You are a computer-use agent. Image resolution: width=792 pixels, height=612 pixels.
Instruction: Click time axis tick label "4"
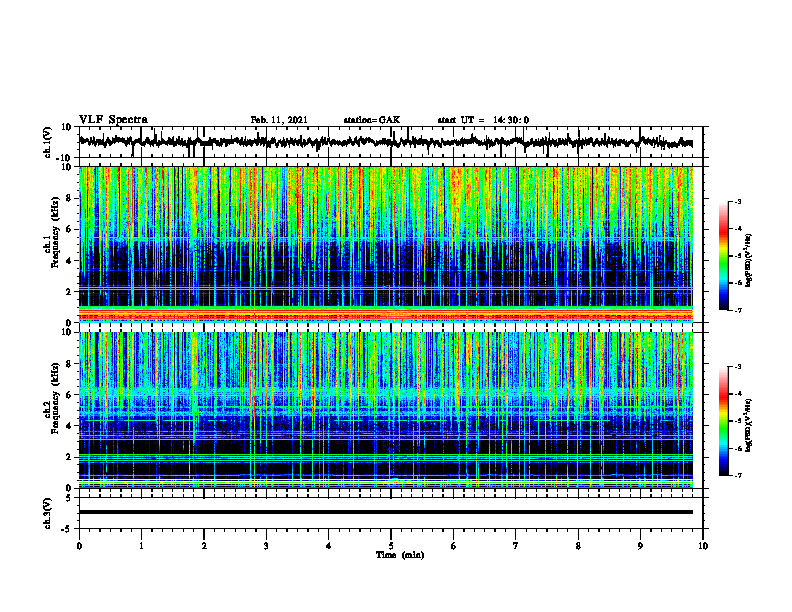coord(329,546)
